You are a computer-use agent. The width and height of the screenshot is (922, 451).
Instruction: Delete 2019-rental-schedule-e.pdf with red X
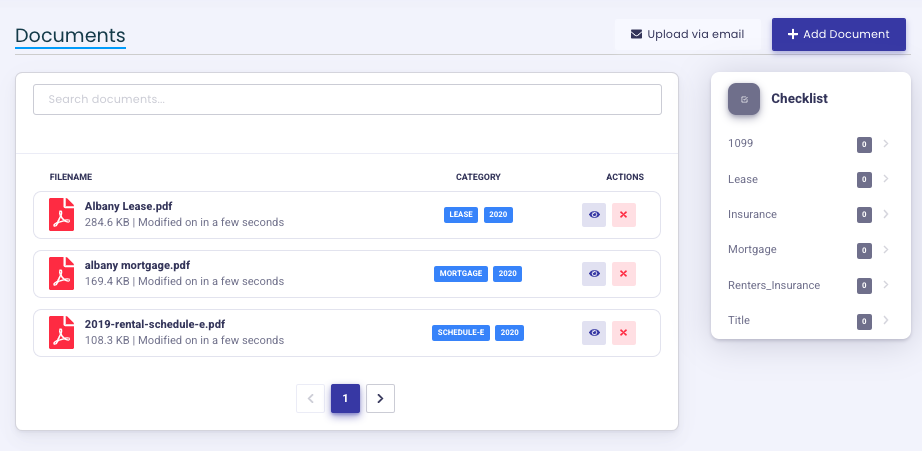(x=624, y=332)
